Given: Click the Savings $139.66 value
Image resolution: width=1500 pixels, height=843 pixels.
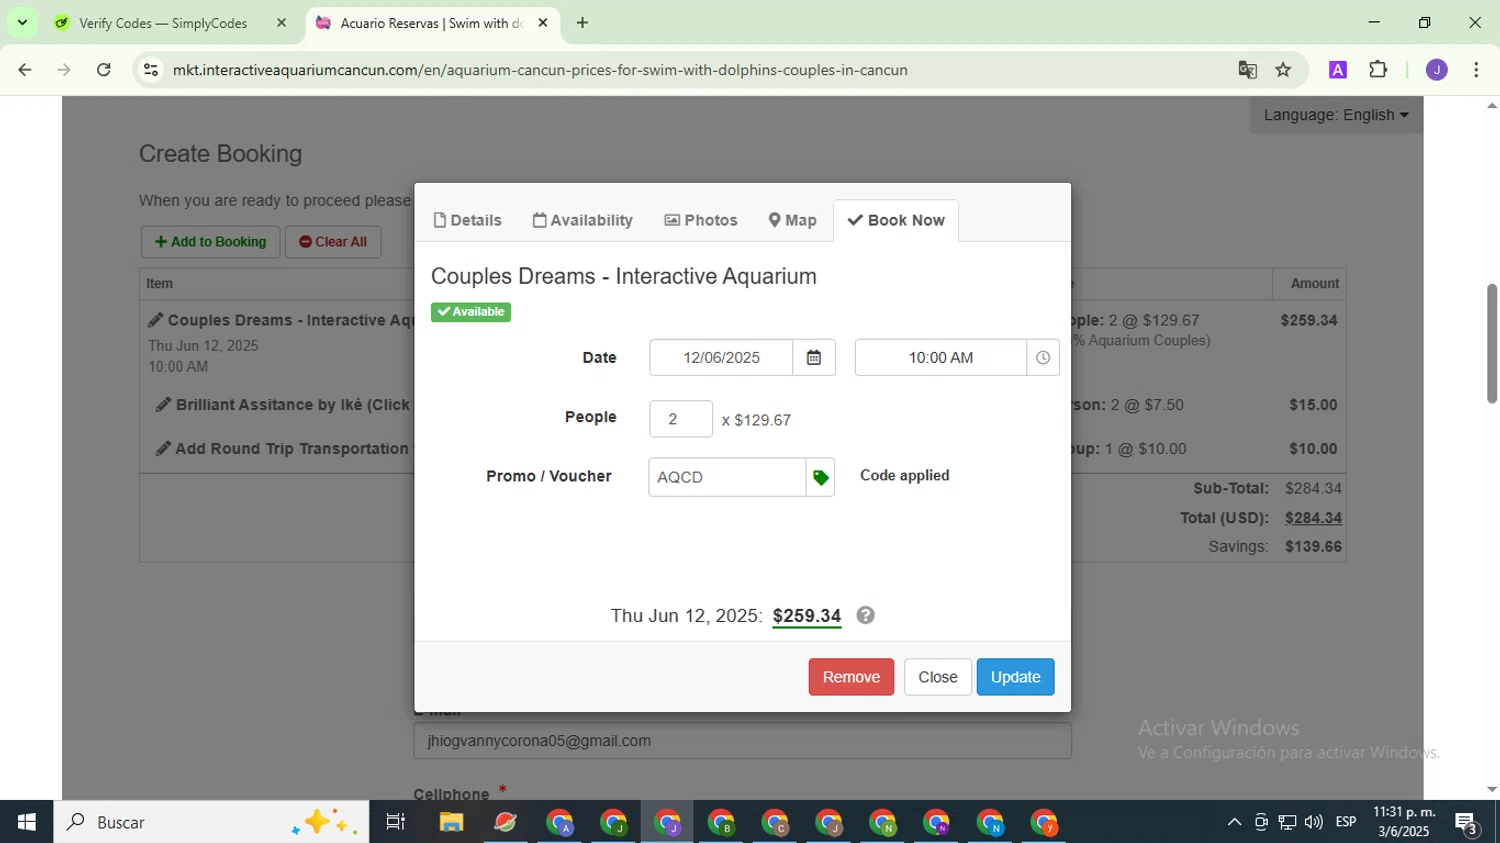Looking at the screenshot, I should (1313, 547).
